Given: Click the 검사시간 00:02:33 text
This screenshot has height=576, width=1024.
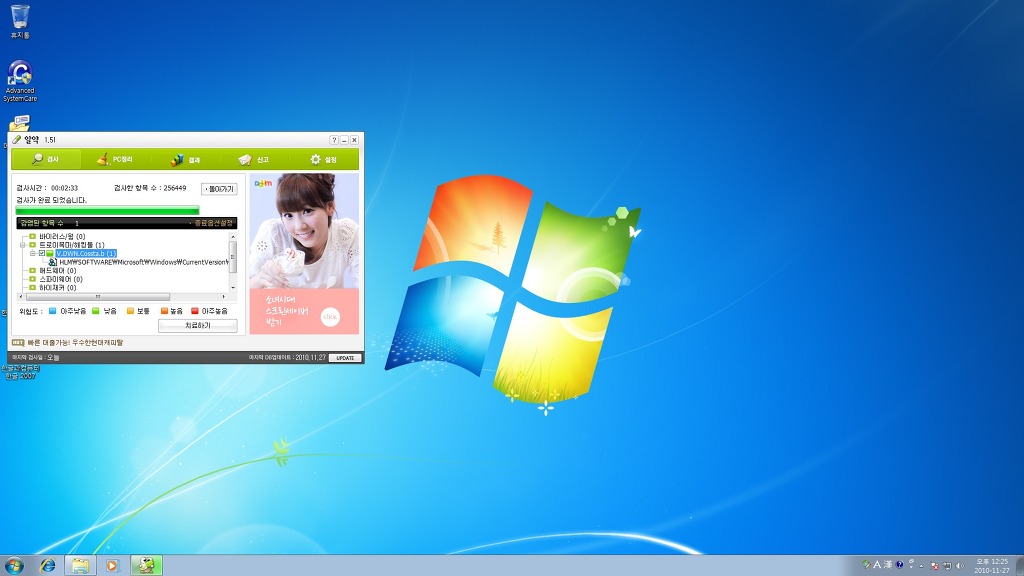Looking at the screenshot, I should point(47,188).
